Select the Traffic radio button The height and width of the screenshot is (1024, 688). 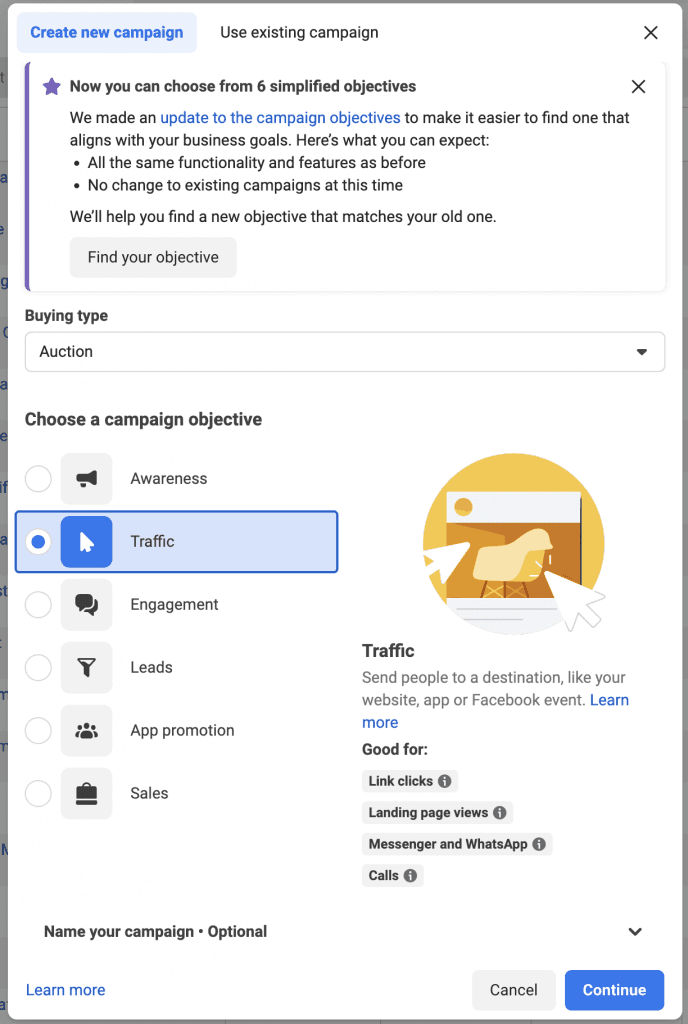coord(39,541)
